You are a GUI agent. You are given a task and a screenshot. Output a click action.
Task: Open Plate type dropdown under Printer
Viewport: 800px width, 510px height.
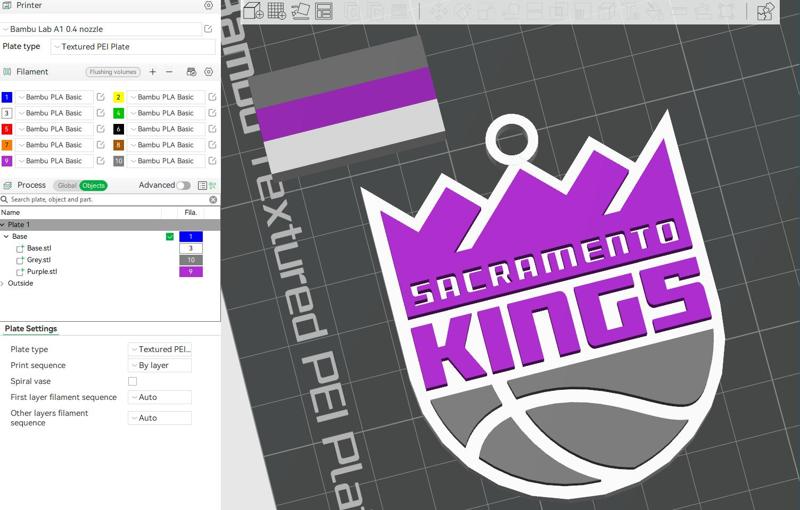point(133,46)
